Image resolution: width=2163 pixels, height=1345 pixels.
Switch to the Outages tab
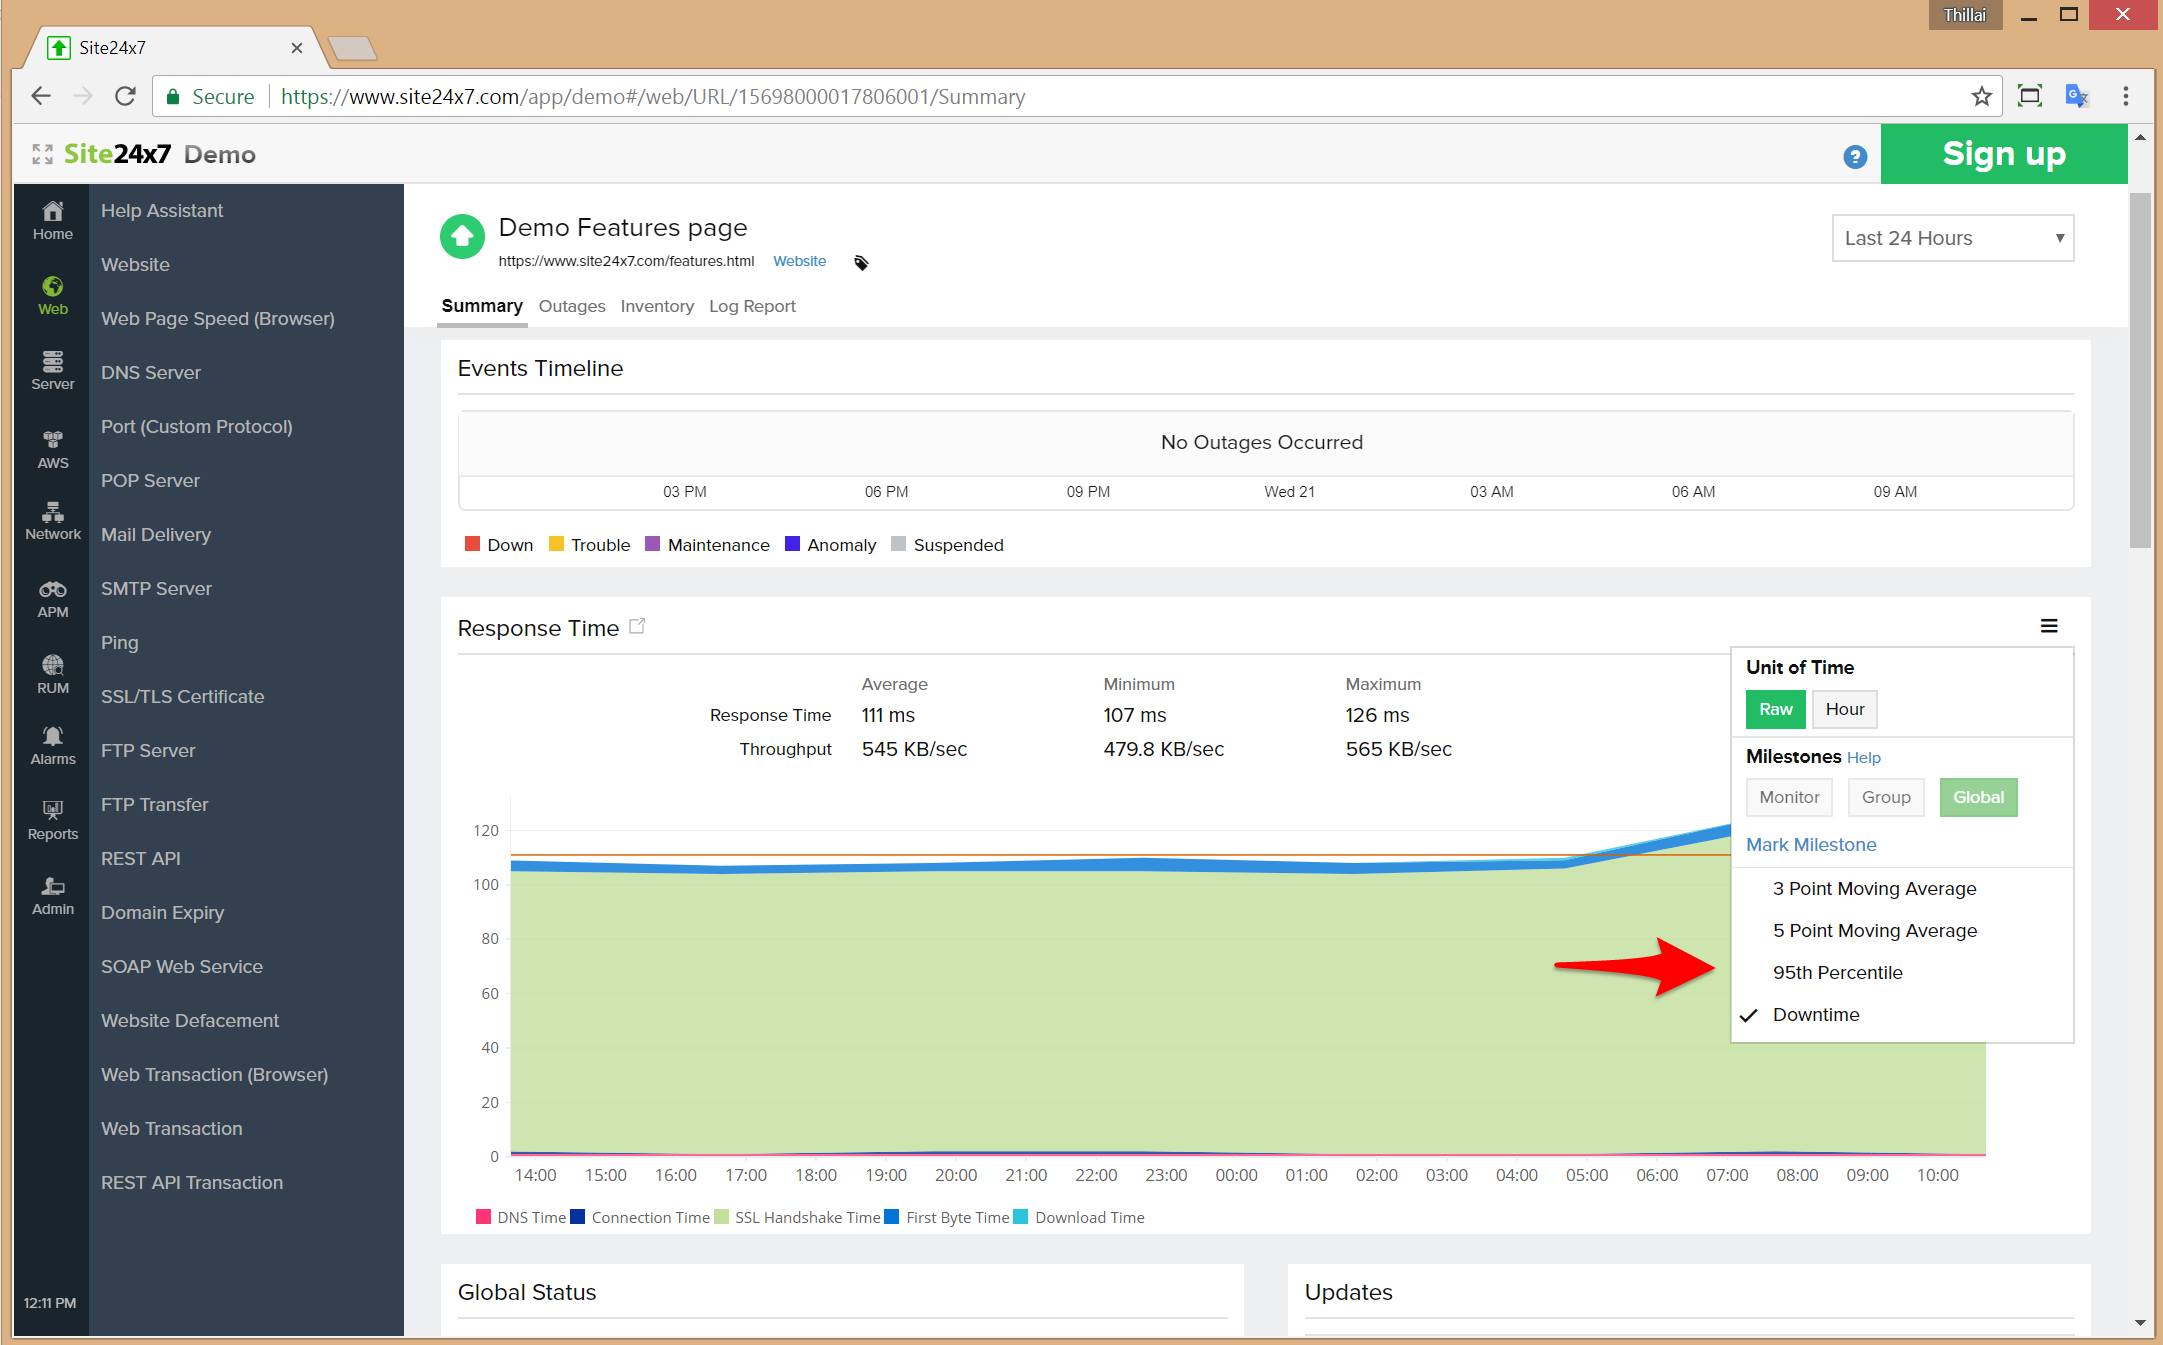click(x=571, y=306)
